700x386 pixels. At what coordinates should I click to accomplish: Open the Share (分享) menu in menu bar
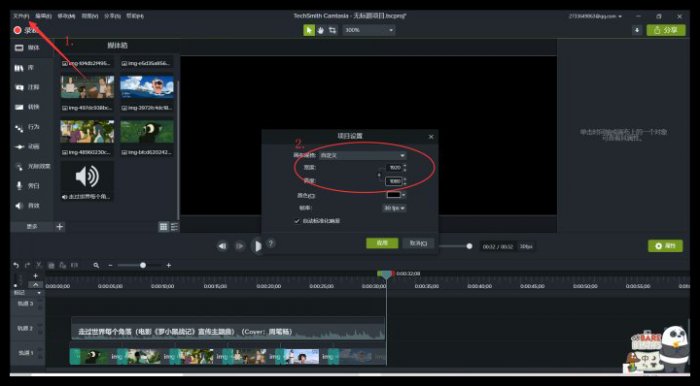coord(112,16)
